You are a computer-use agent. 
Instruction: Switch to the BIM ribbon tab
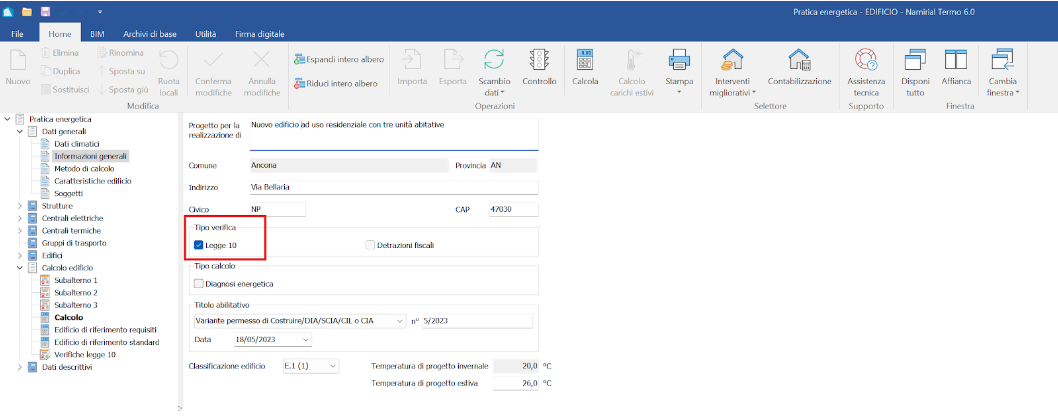click(97, 34)
